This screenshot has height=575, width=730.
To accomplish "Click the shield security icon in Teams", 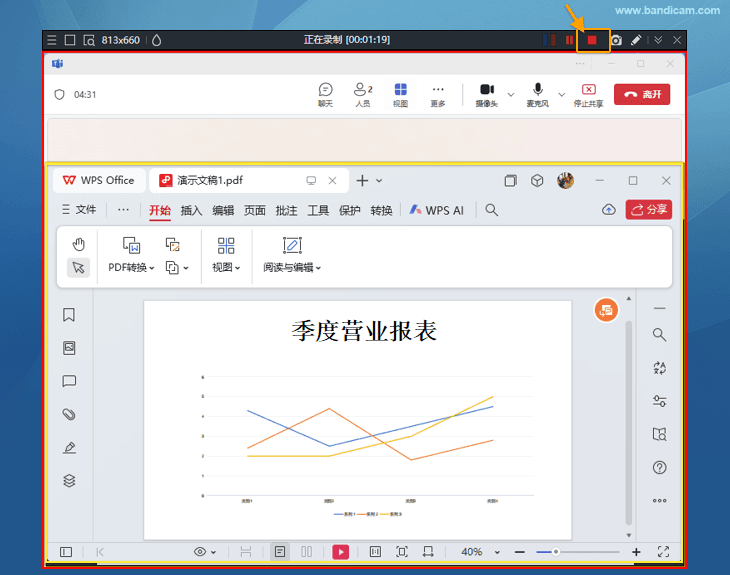I will tap(59, 95).
